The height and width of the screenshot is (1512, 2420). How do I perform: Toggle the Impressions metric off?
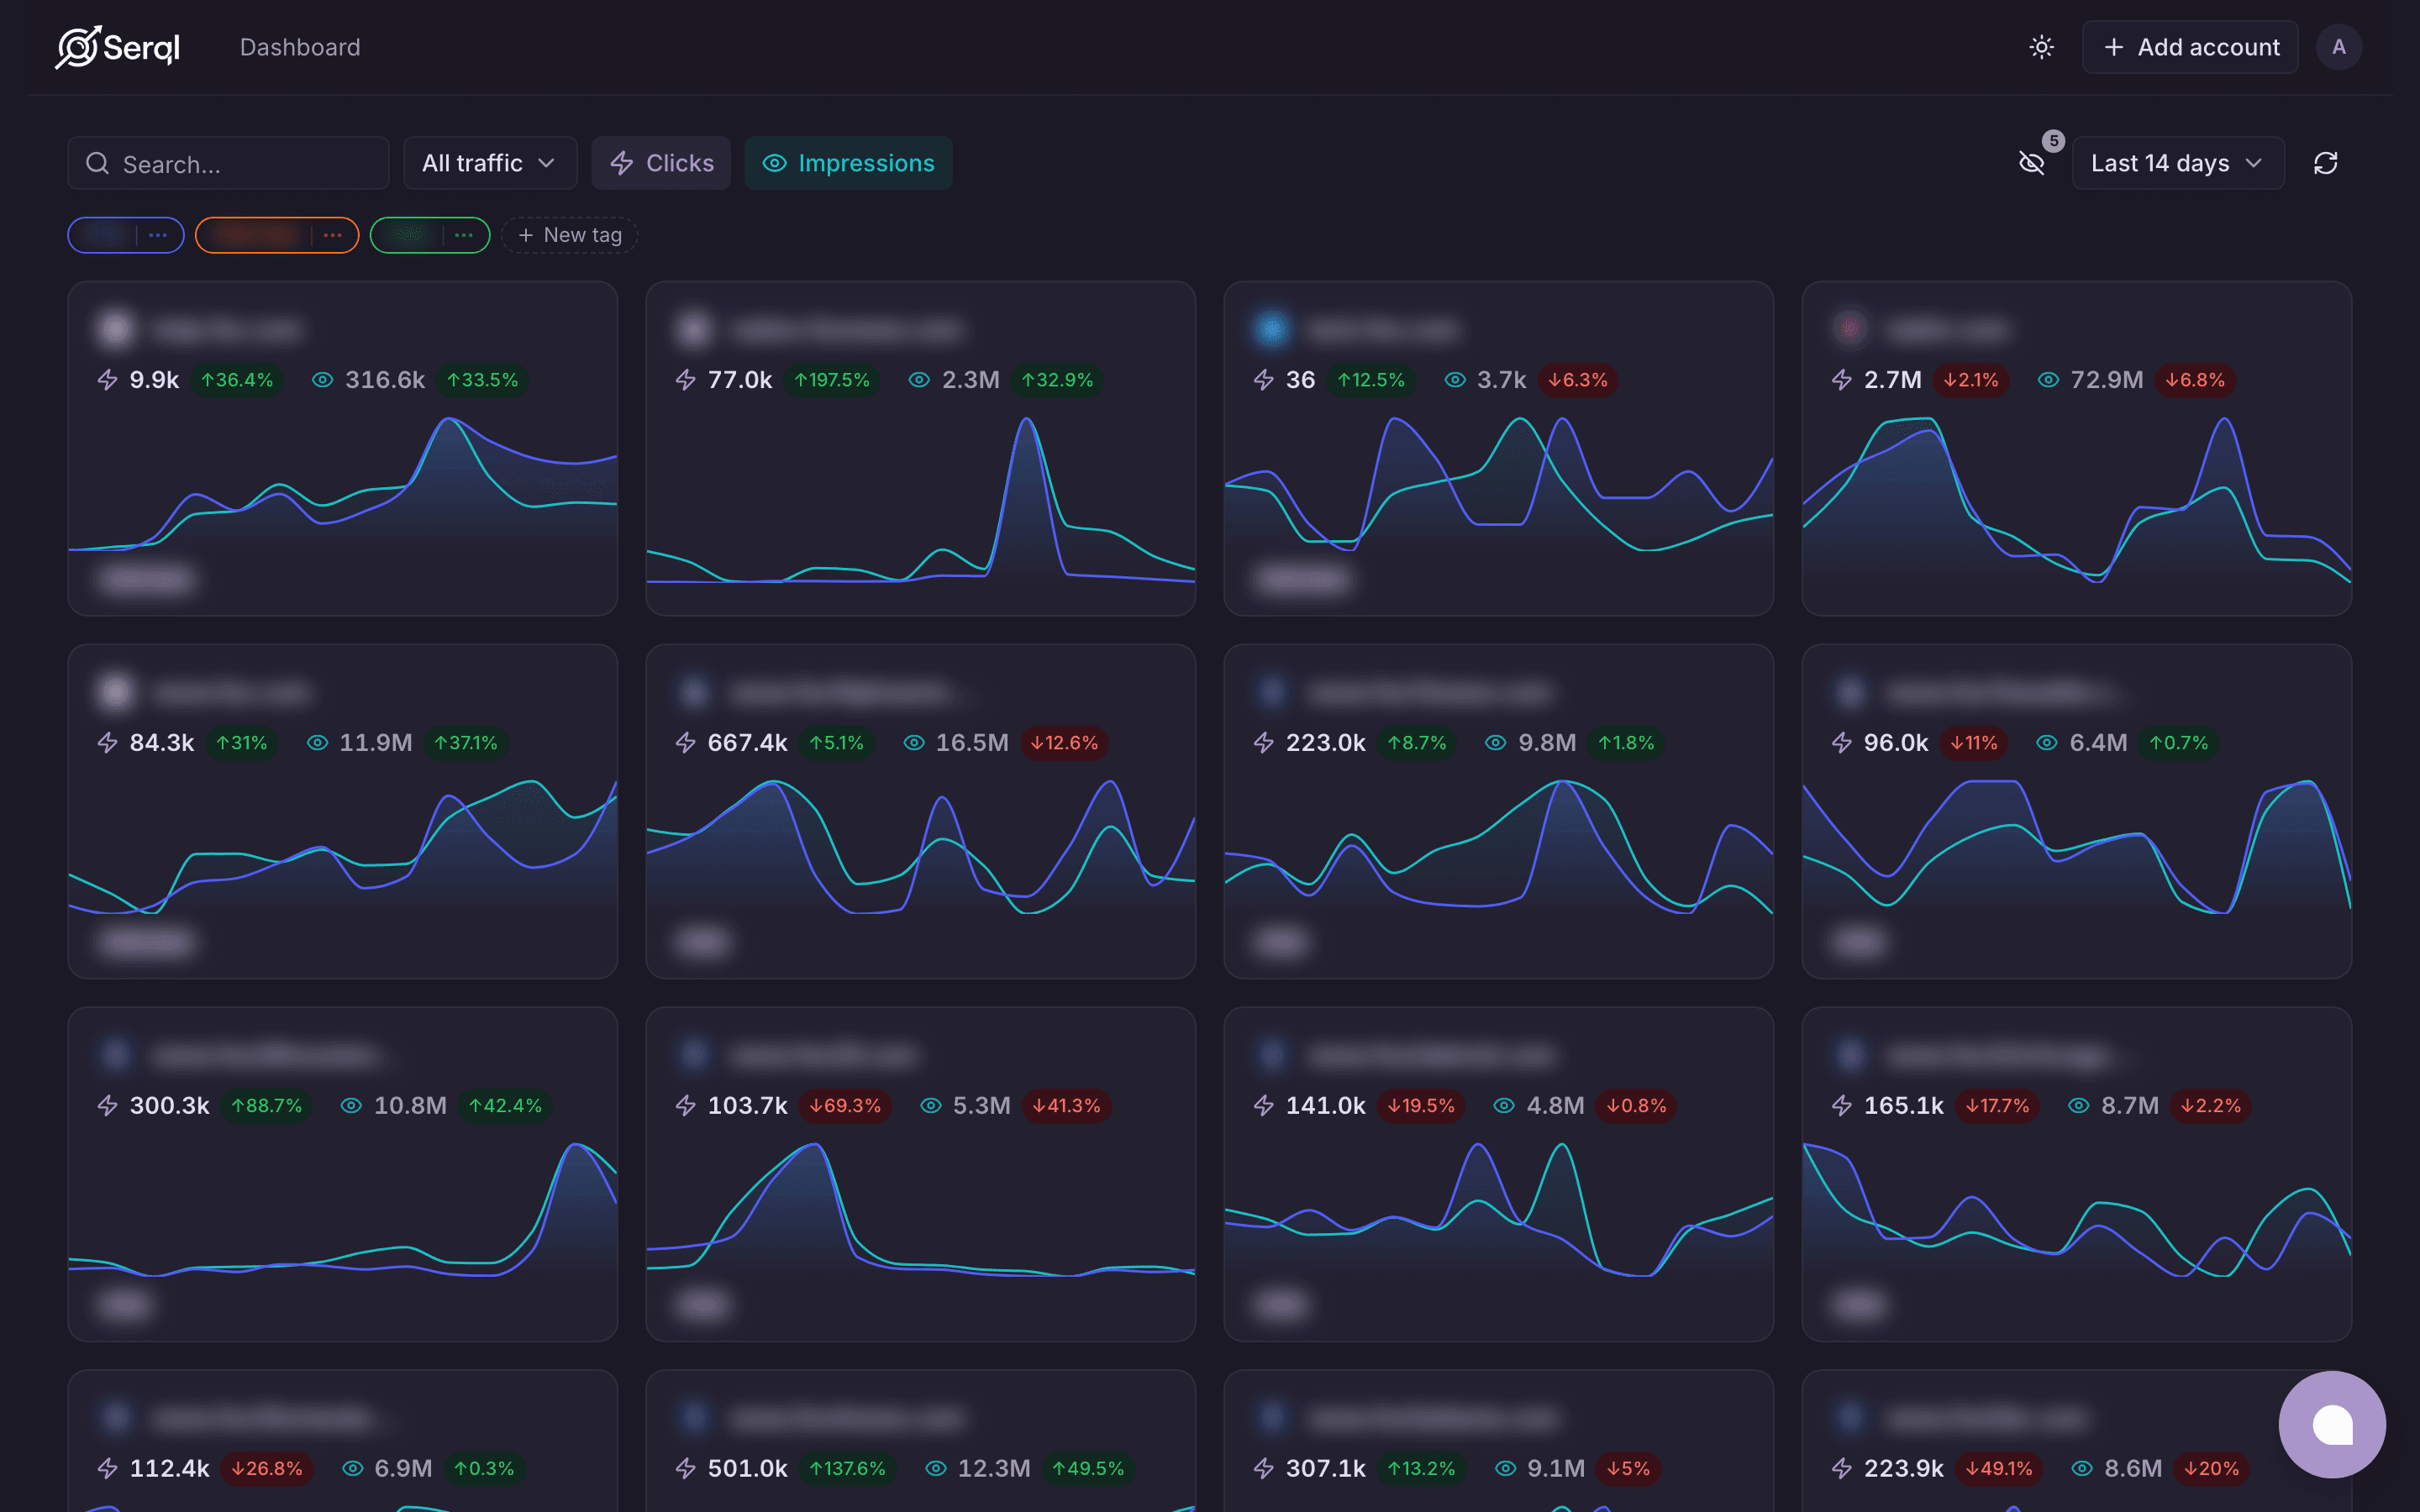click(x=848, y=162)
